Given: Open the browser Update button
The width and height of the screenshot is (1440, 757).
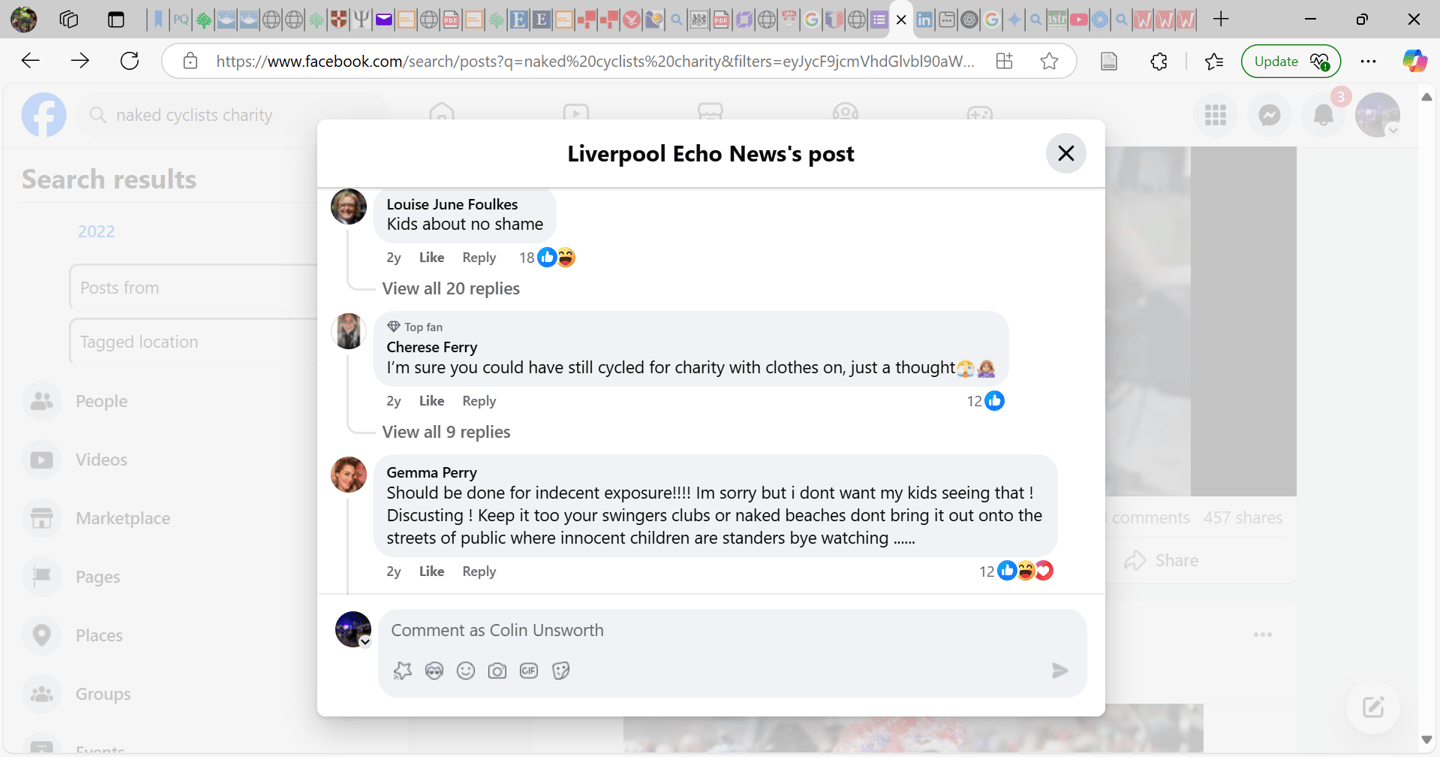Looking at the screenshot, I should [x=1290, y=61].
